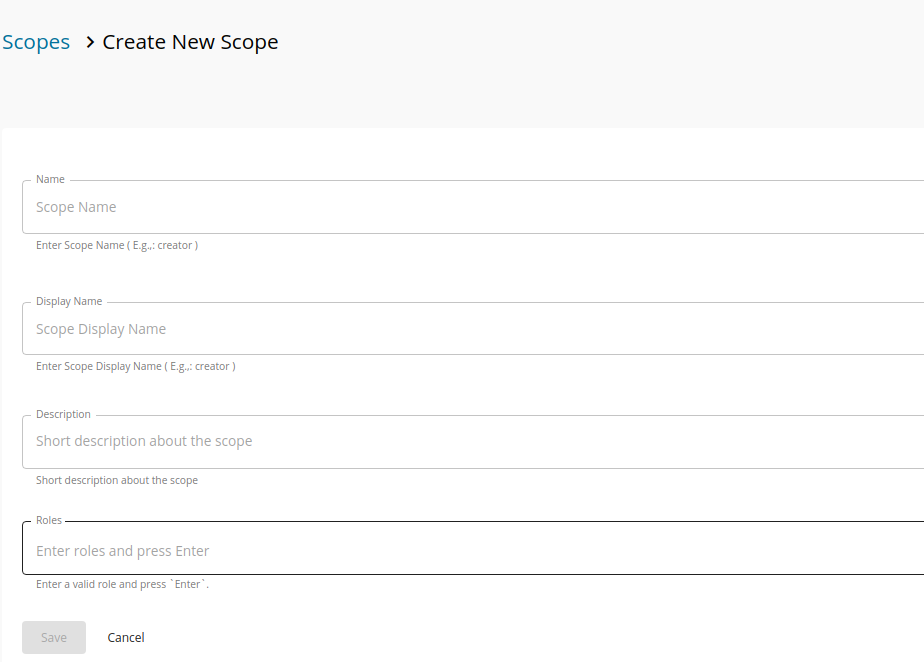The width and height of the screenshot is (924, 662).
Task: Click the Cancel button
Action: pos(125,637)
